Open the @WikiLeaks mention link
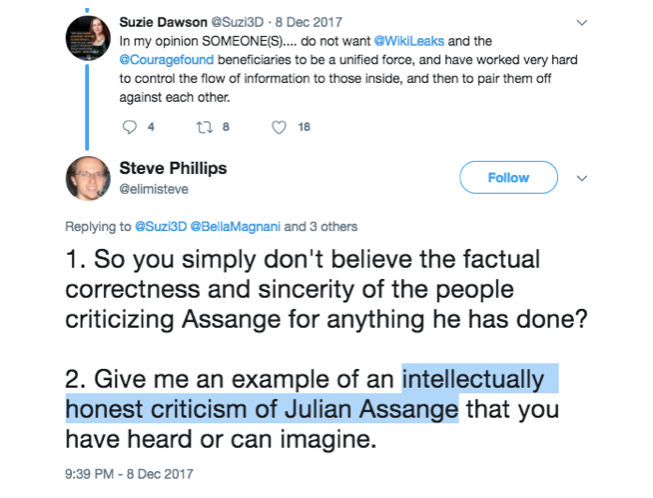Screen dimensions: 653x498 (409, 41)
